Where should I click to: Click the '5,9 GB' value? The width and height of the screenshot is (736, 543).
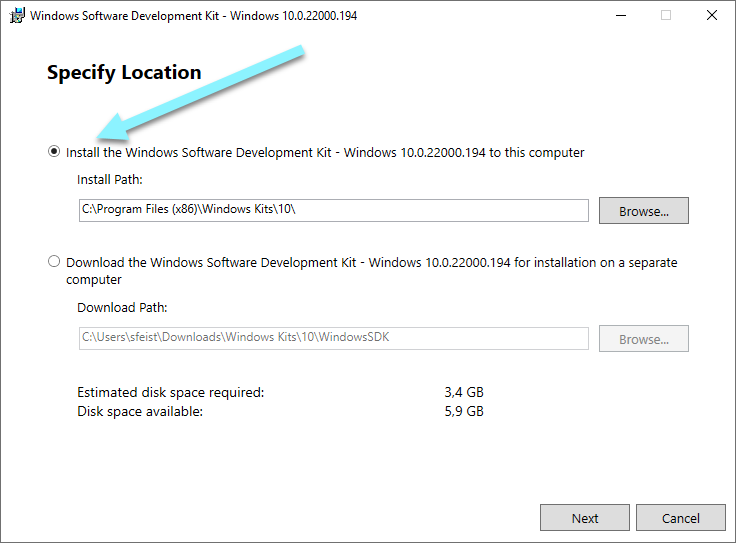(464, 412)
